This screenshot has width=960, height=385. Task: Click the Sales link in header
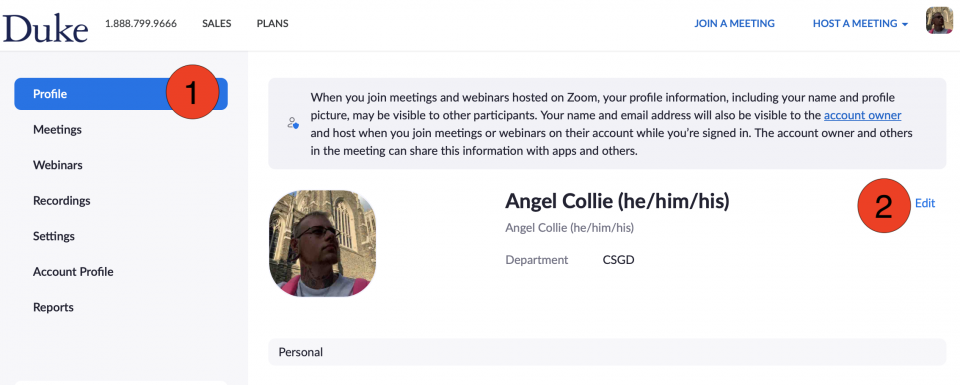coord(217,24)
